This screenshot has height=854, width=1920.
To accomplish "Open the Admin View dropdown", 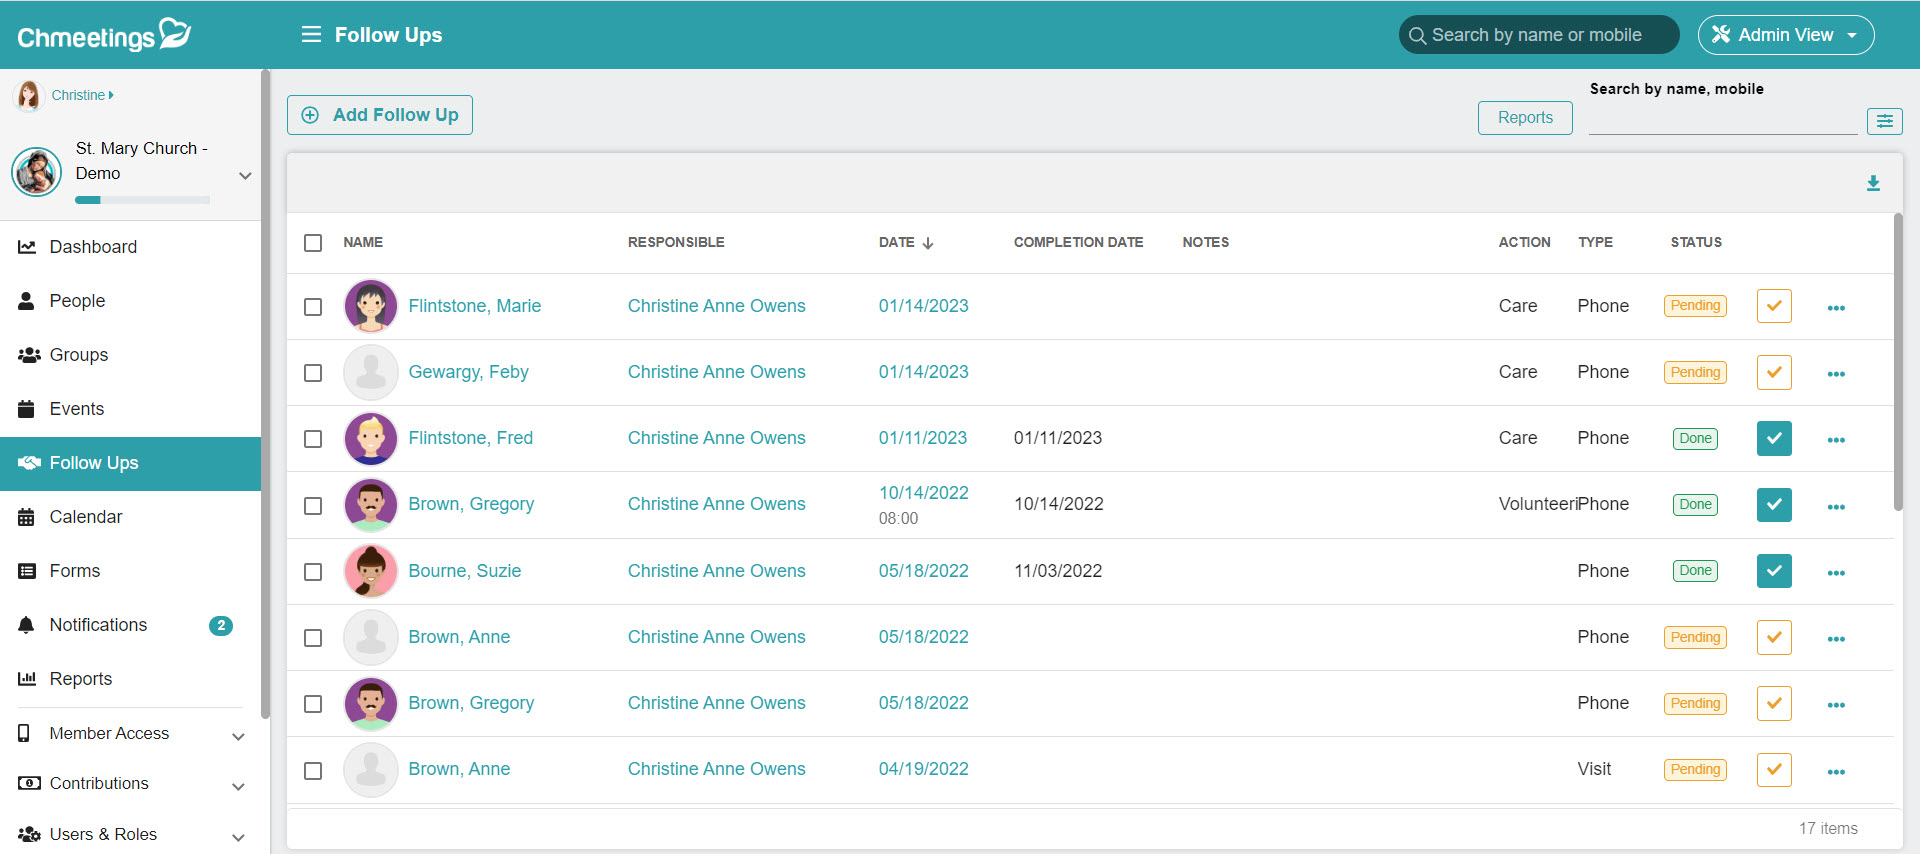I will (x=1785, y=35).
